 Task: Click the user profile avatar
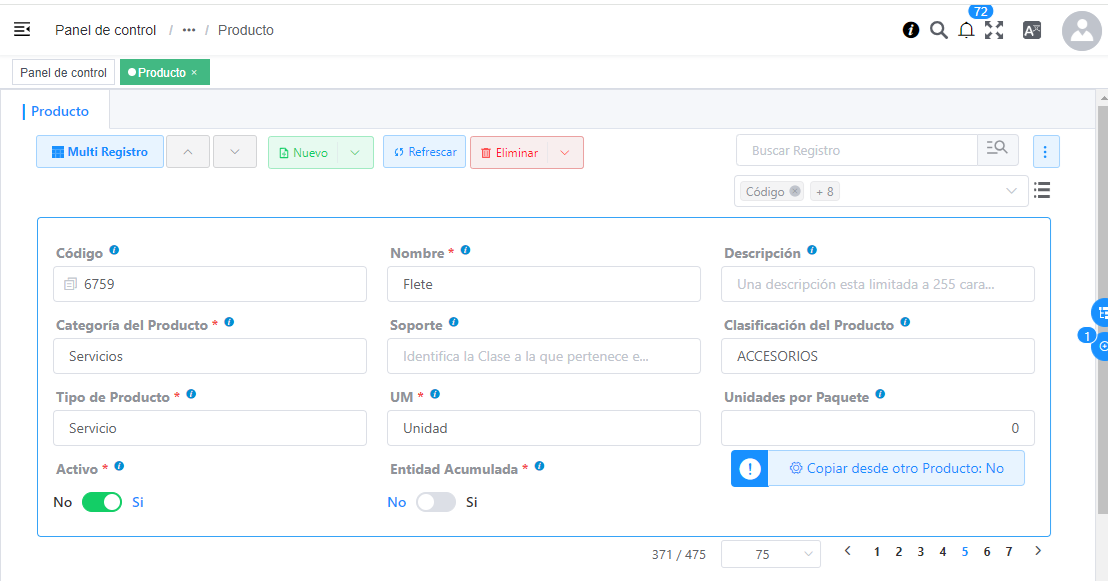tap(1081, 30)
